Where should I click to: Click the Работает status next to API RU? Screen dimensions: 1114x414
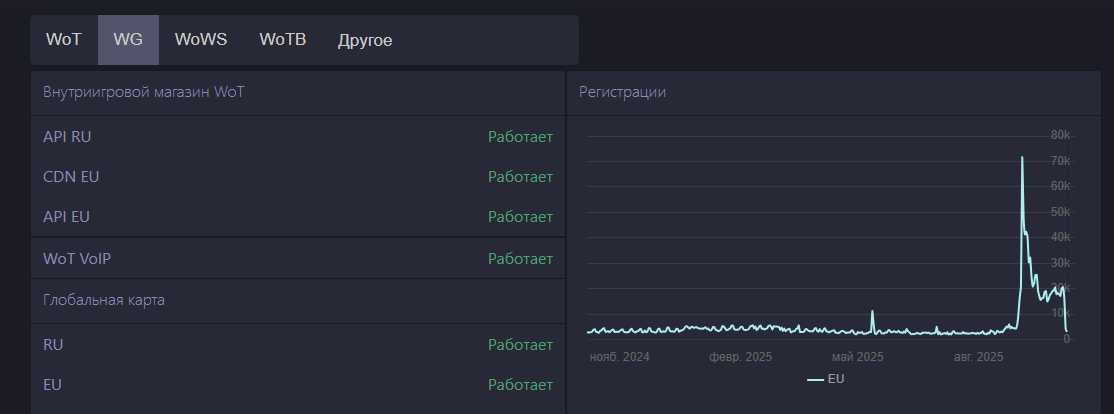point(520,136)
